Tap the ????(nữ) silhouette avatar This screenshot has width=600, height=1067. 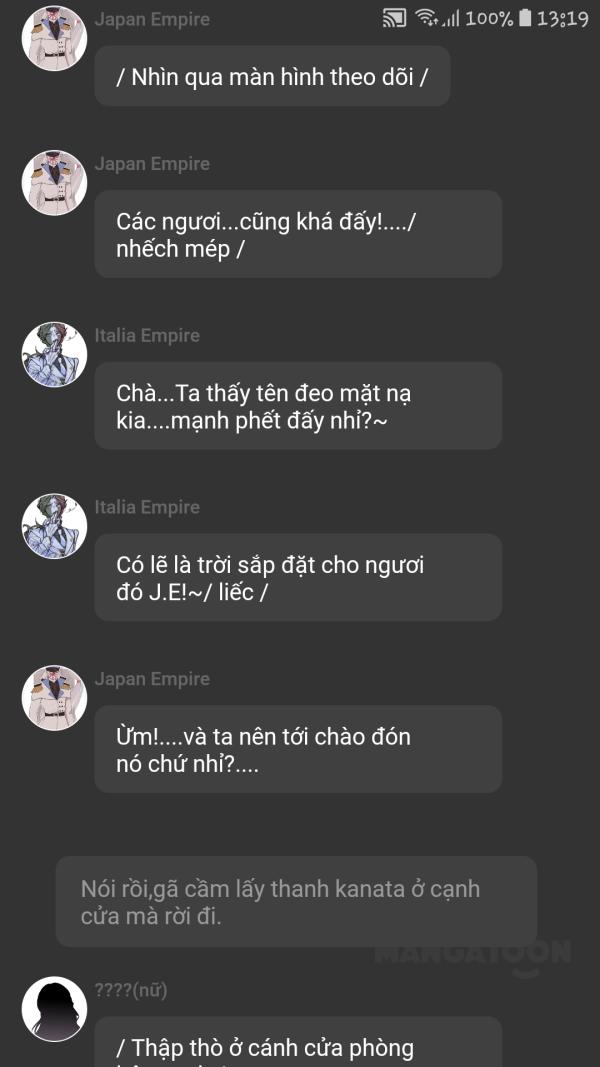click(54, 1009)
